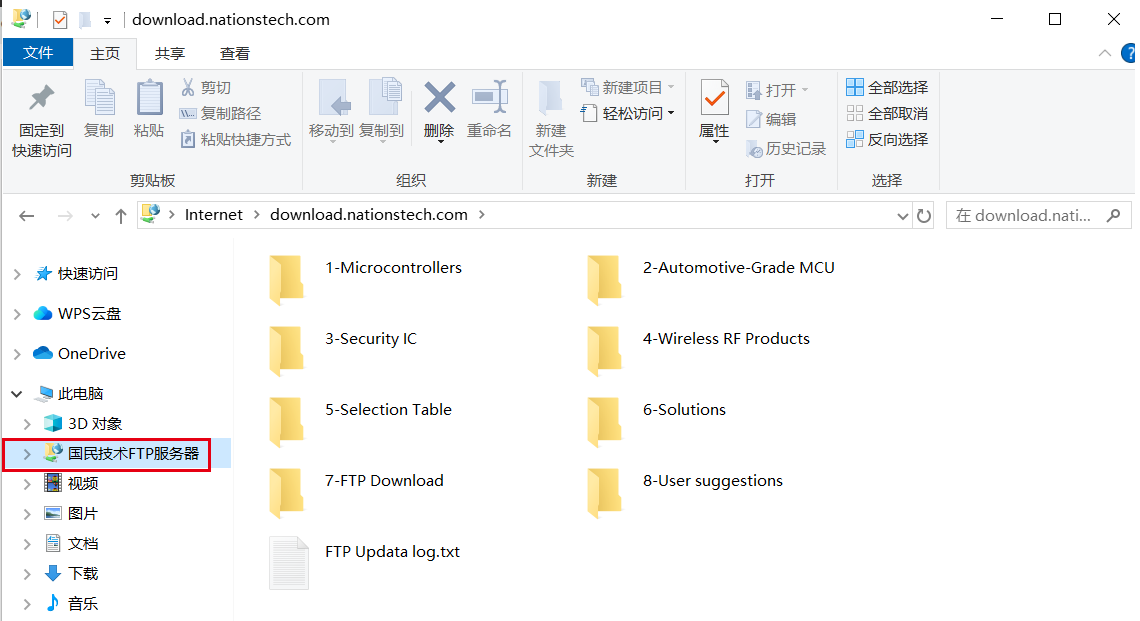Viewport: 1140px width, 621px height.
Task: Pin to Quick Access (固定到快速访问)
Action: coord(41,119)
